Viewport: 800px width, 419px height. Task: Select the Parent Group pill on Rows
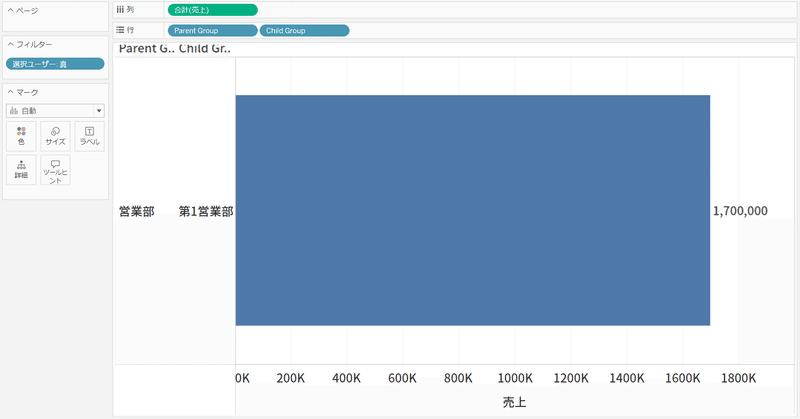pyautogui.click(x=212, y=31)
